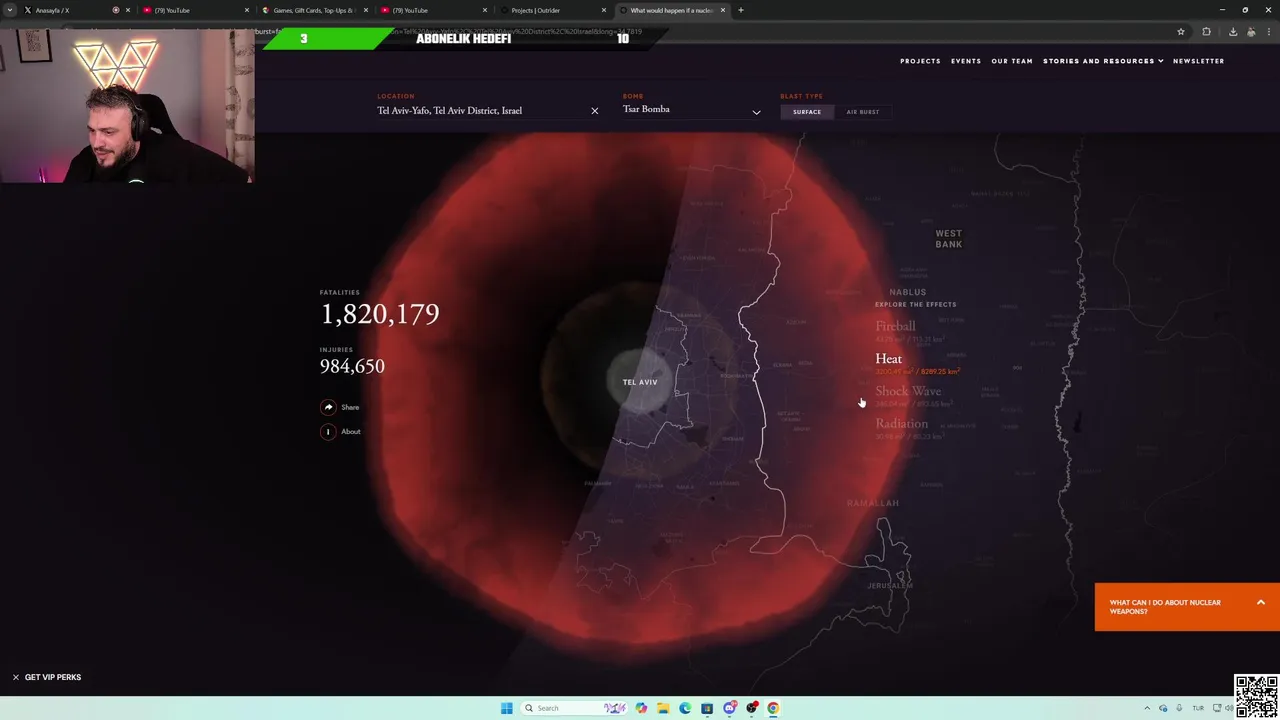
Task: Click the taskbar Search box
Action: 575,708
